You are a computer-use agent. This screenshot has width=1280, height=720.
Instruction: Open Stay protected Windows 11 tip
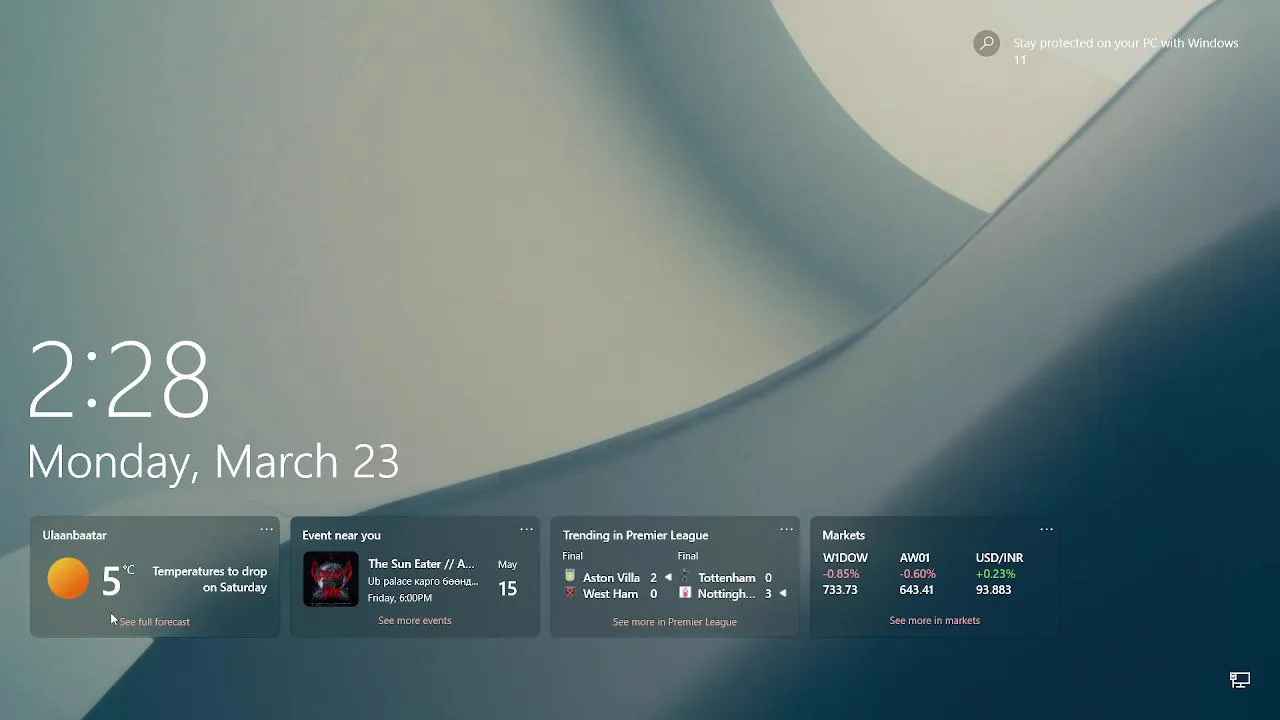[1125, 51]
